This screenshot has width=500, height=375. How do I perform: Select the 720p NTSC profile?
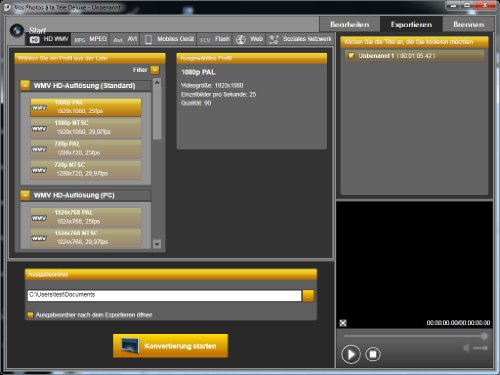pyautogui.click(x=86, y=169)
